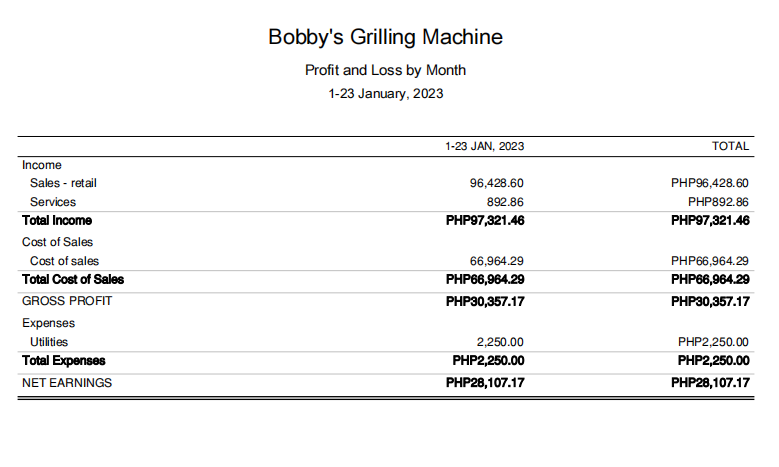
Task: Click the Expenses section heading
Action: [x=49, y=323]
